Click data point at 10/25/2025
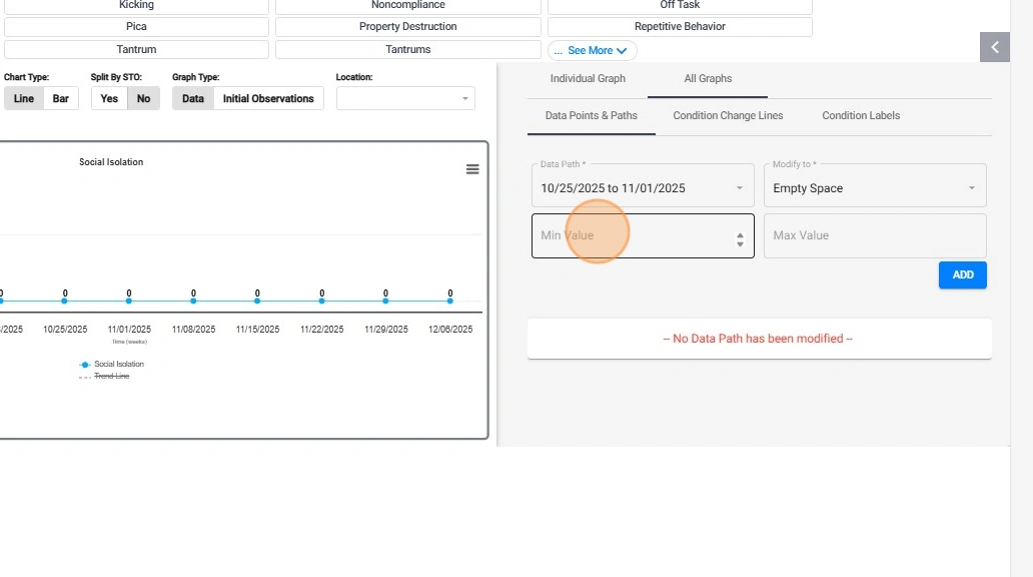Viewport: 1033px width, 577px height. [x=65, y=300]
